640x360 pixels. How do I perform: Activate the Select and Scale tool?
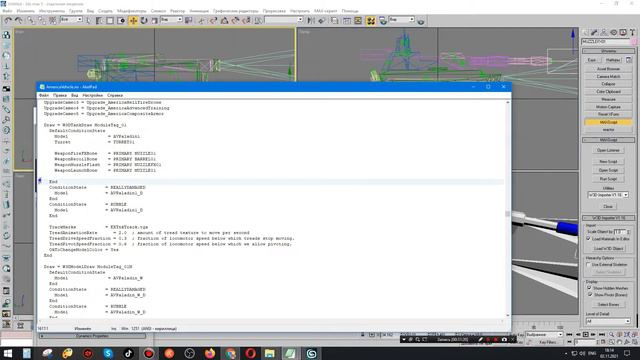pyautogui.click(x=154, y=20)
